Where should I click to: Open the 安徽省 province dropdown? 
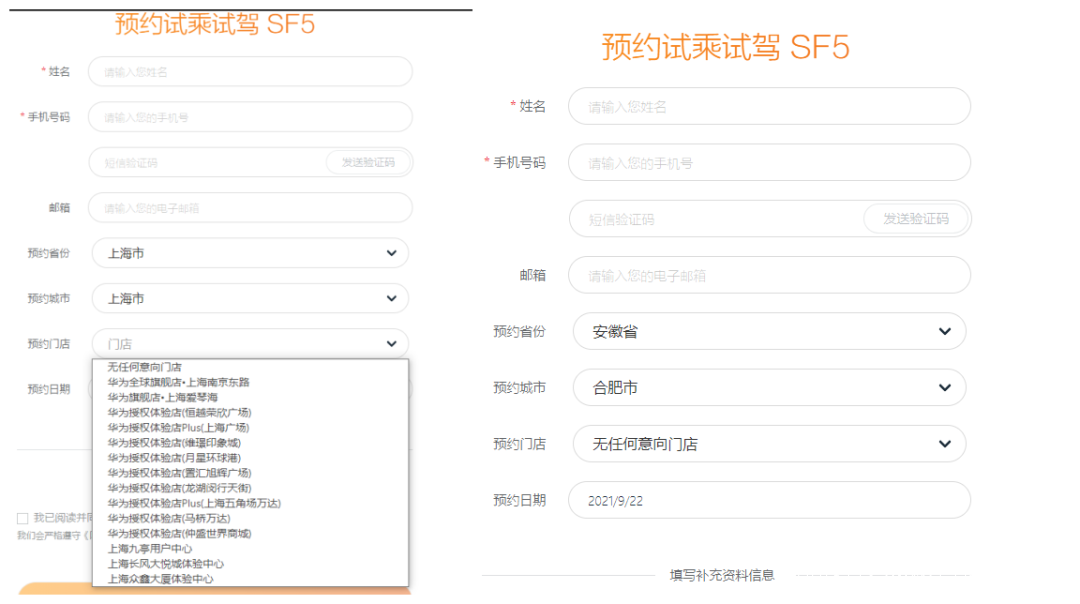[769, 331]
